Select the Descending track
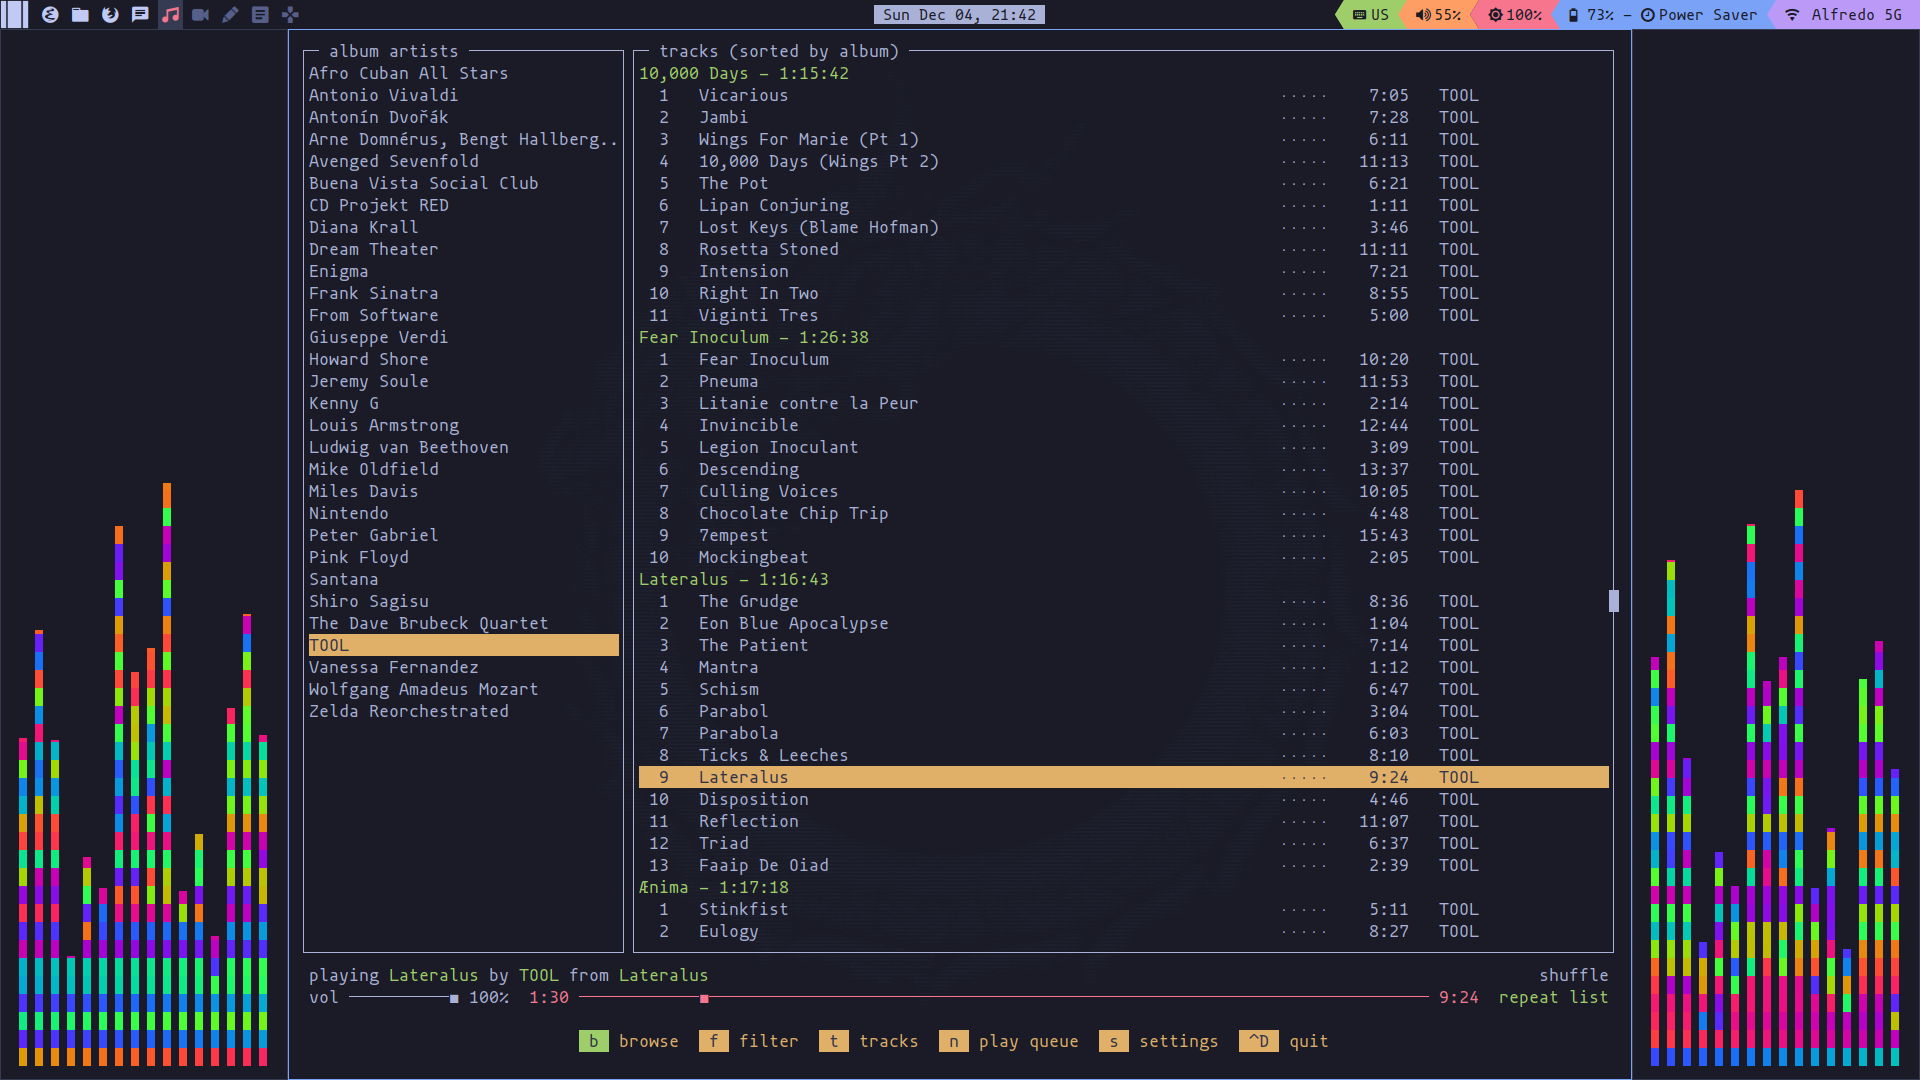 pos(1123,469)
